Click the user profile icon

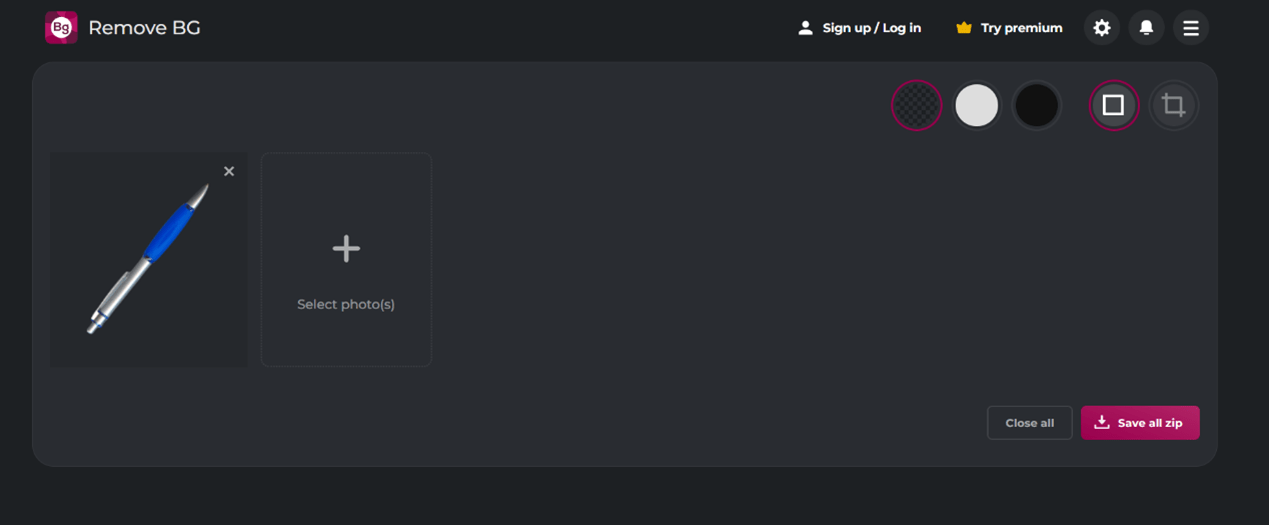805,28
